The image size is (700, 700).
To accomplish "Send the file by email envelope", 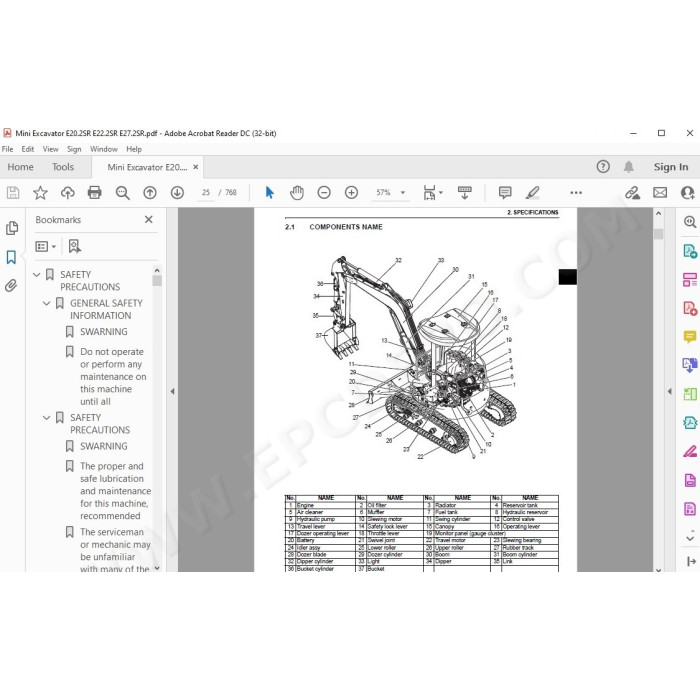I will (660, 193).
